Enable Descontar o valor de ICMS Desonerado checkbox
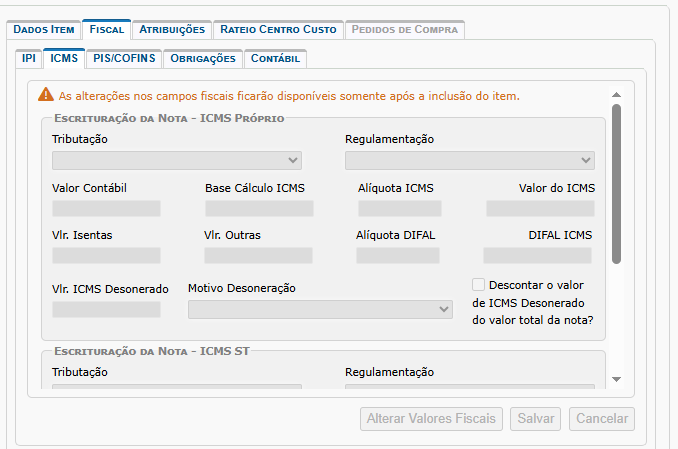The width and height of the screenshot is (678, 449). [x=479, y=284]
